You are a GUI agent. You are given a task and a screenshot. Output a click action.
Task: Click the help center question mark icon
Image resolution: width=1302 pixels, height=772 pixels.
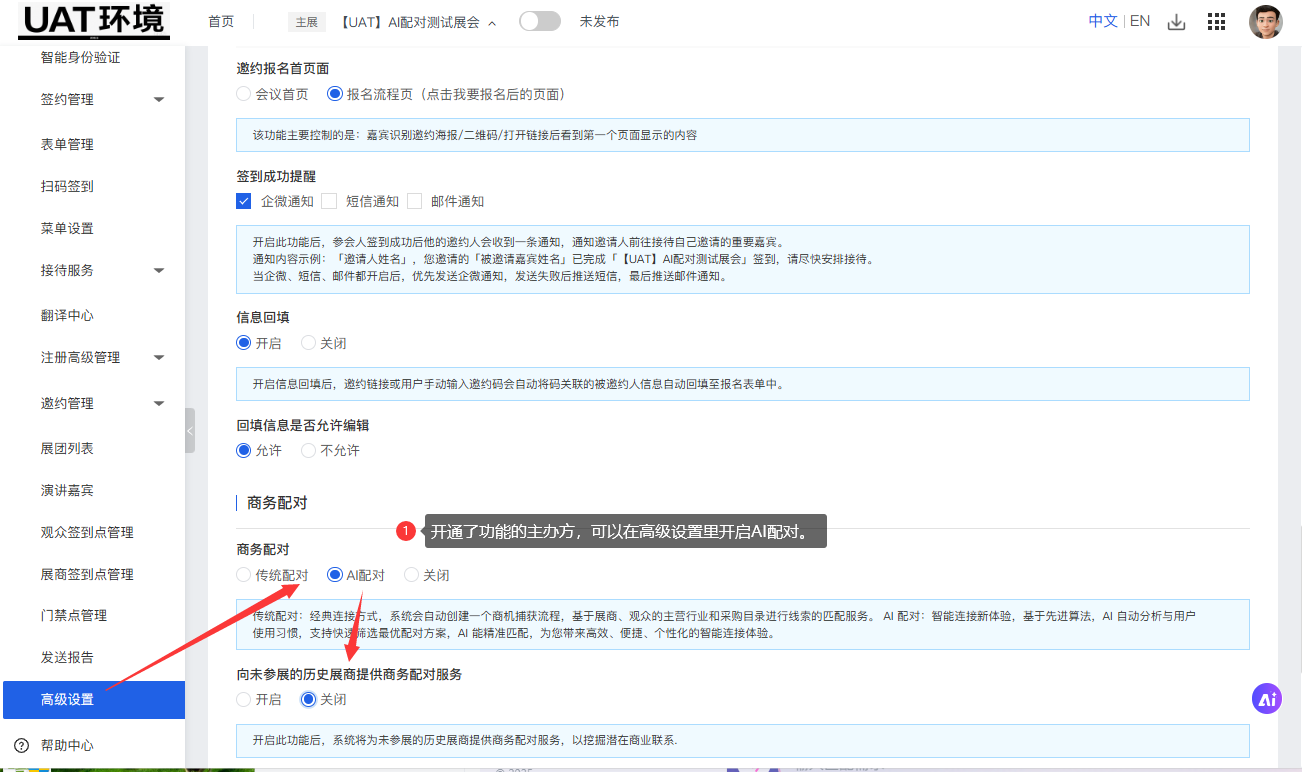pyautogui.click(x=22, y=745)
